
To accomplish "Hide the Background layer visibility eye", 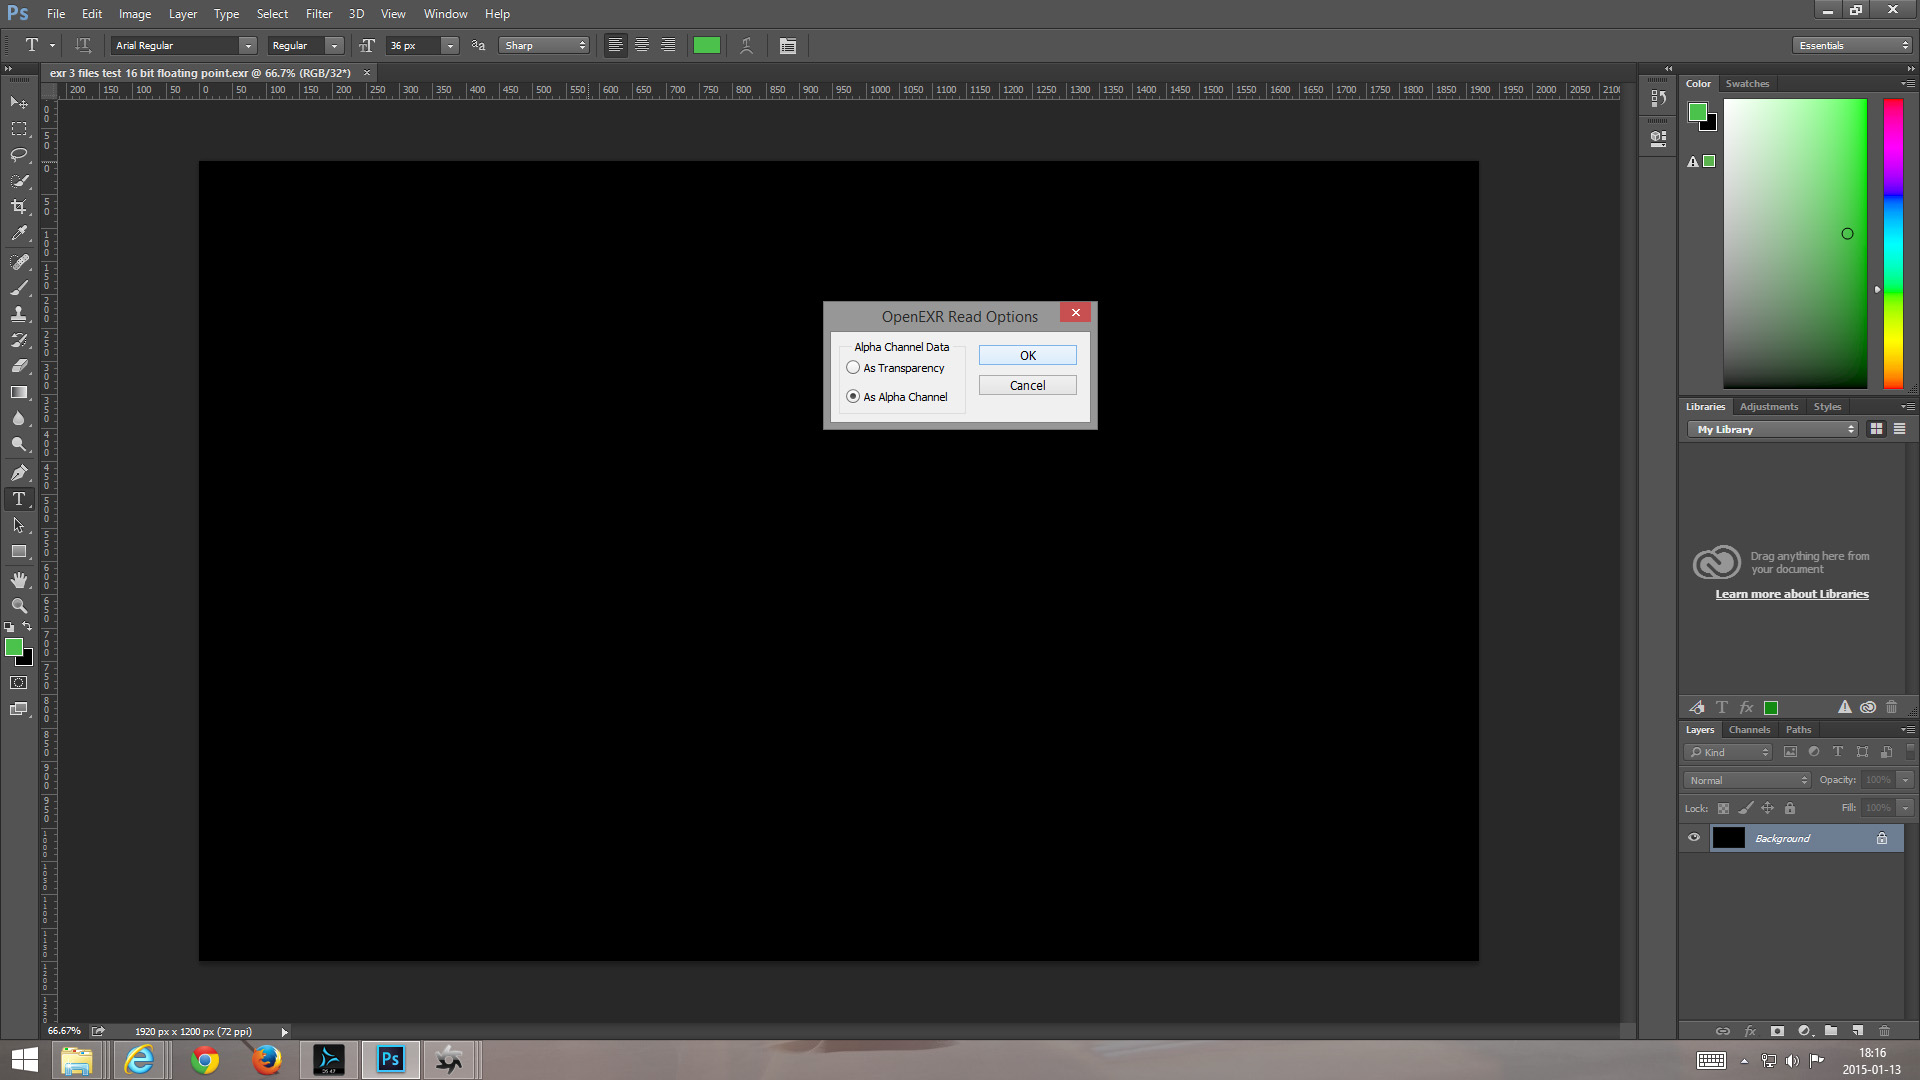I will pyautogui.click(x=1694, y=838).
